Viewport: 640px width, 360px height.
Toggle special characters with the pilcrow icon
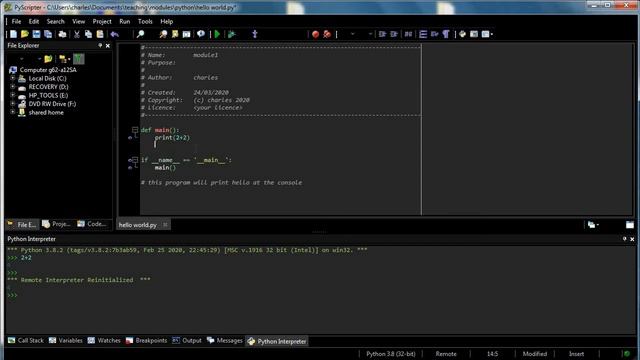pos(446,34)
